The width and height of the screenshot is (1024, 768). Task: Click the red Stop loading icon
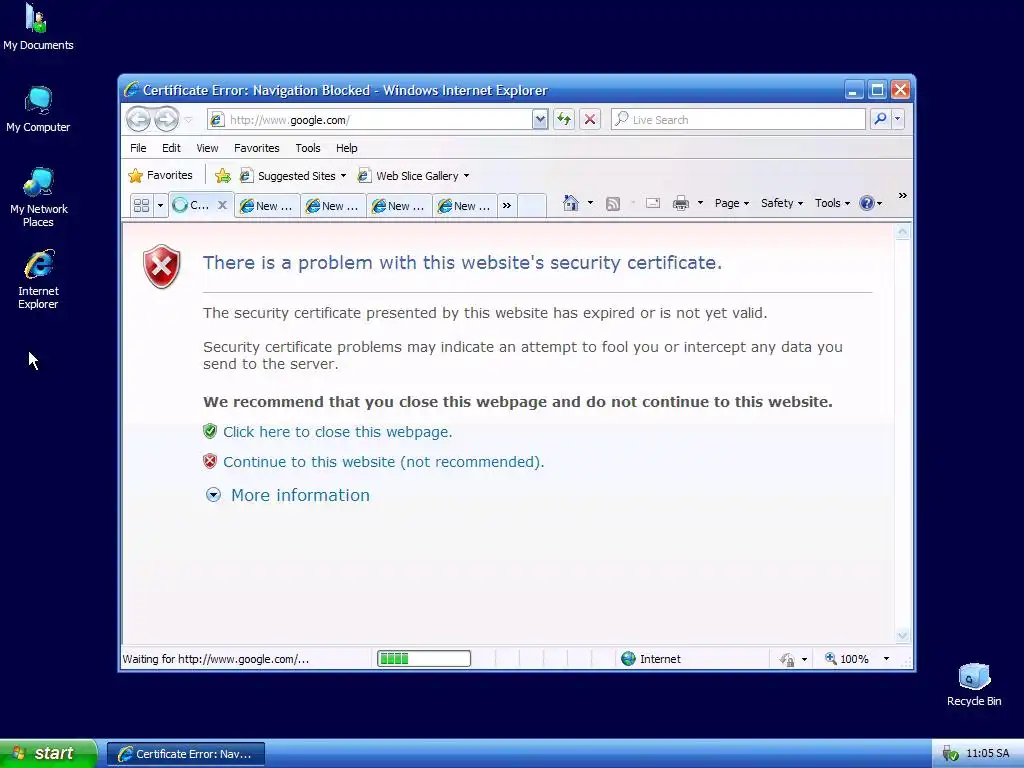590,120
